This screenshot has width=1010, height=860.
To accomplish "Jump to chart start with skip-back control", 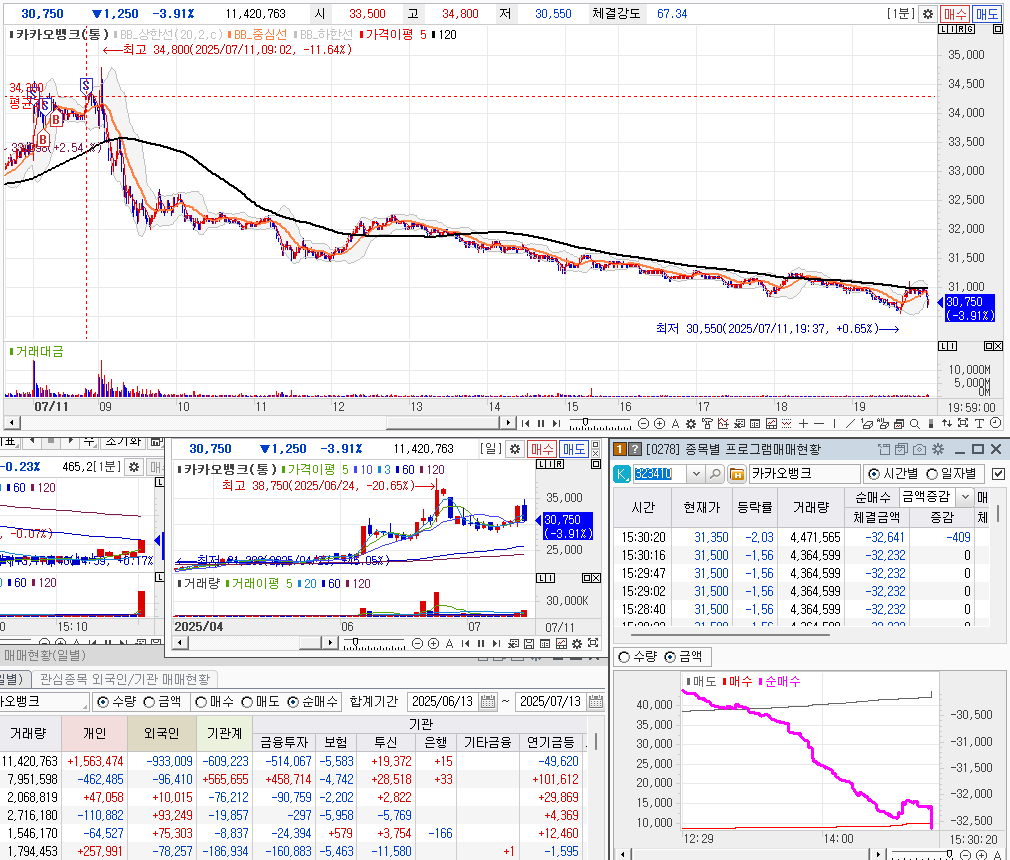I will (x=526, y=423).
